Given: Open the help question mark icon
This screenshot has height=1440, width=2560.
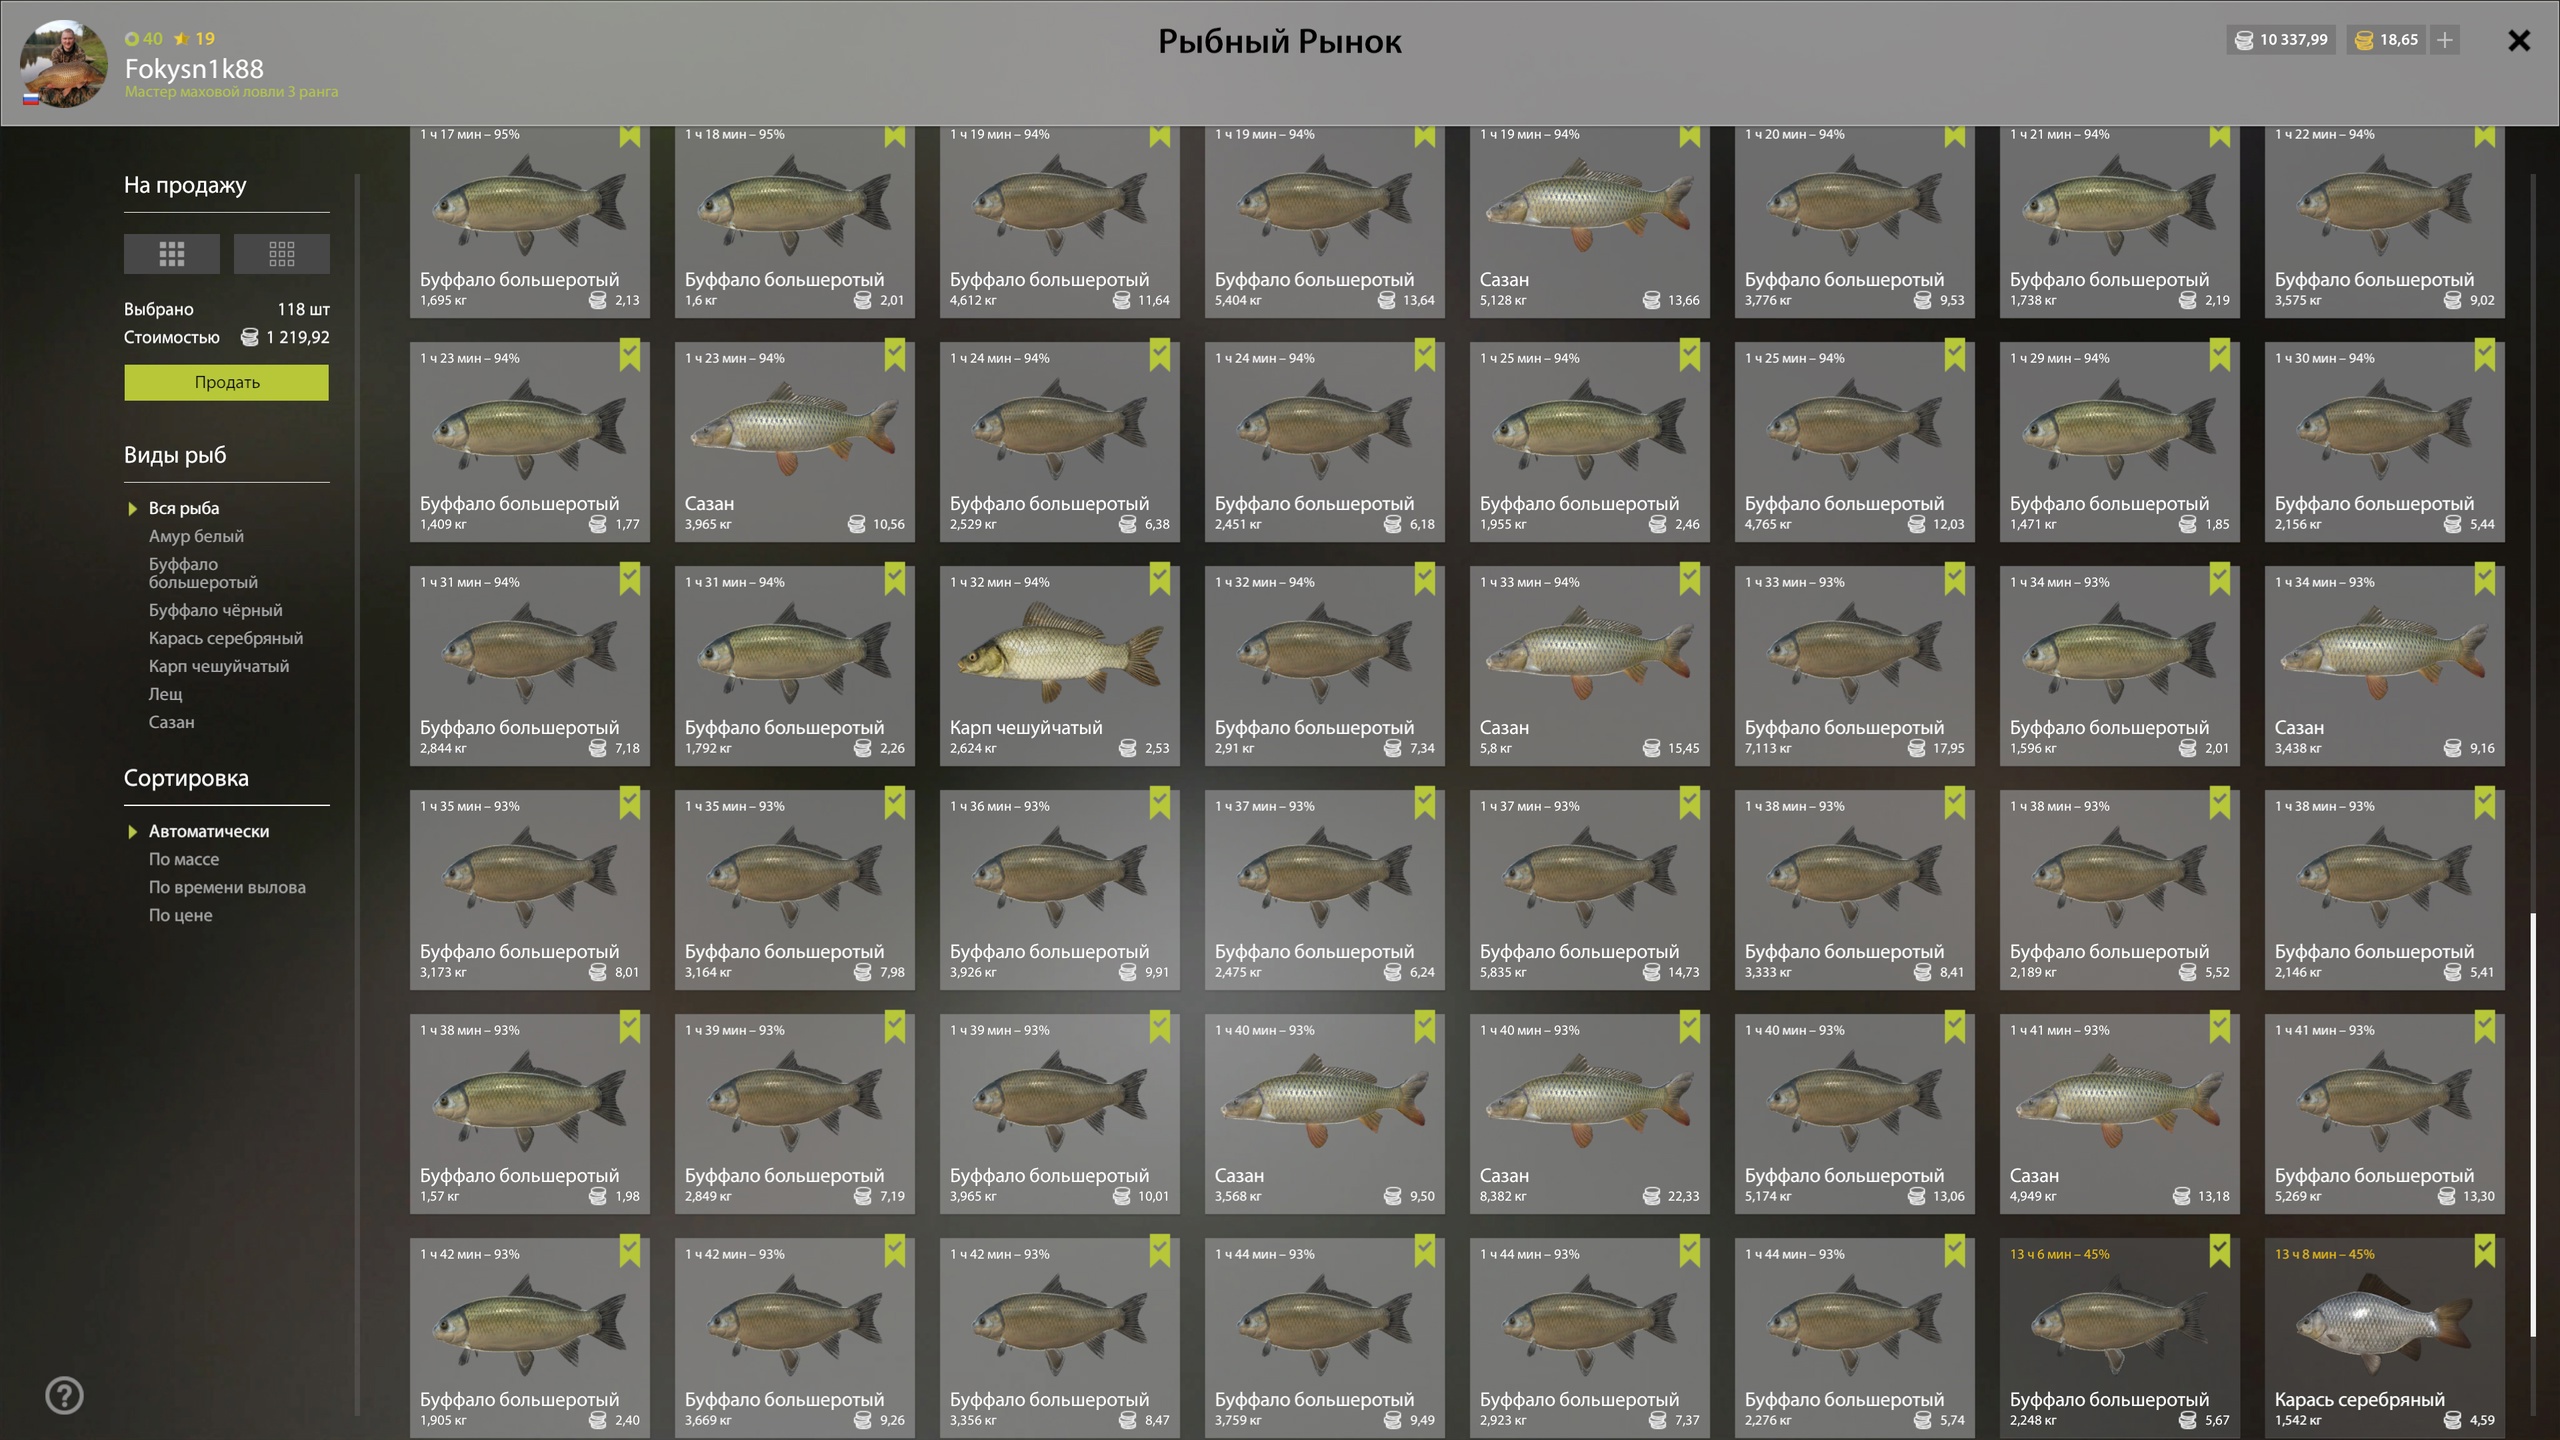Looking at the screenshot, I should coord(64,1396).
